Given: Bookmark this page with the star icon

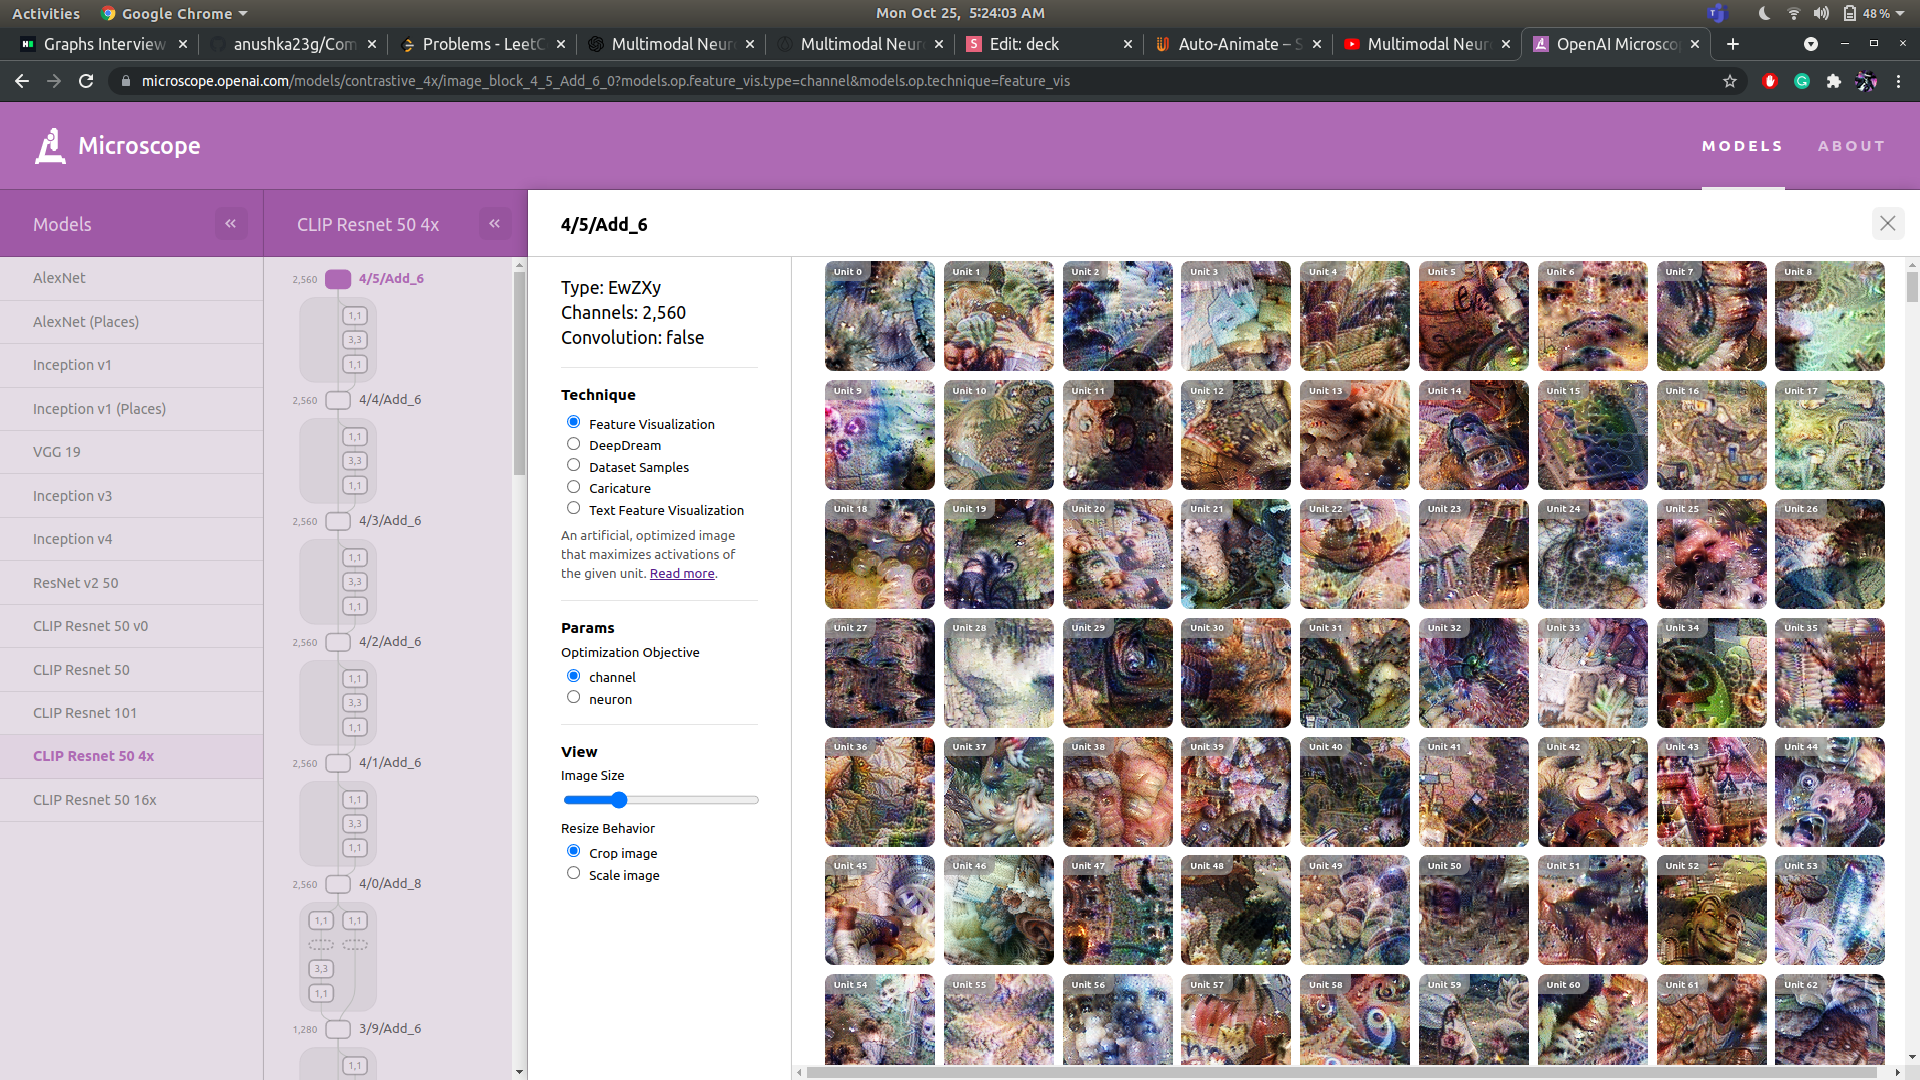Looking at the screenshot, I should coord(1730,81).
